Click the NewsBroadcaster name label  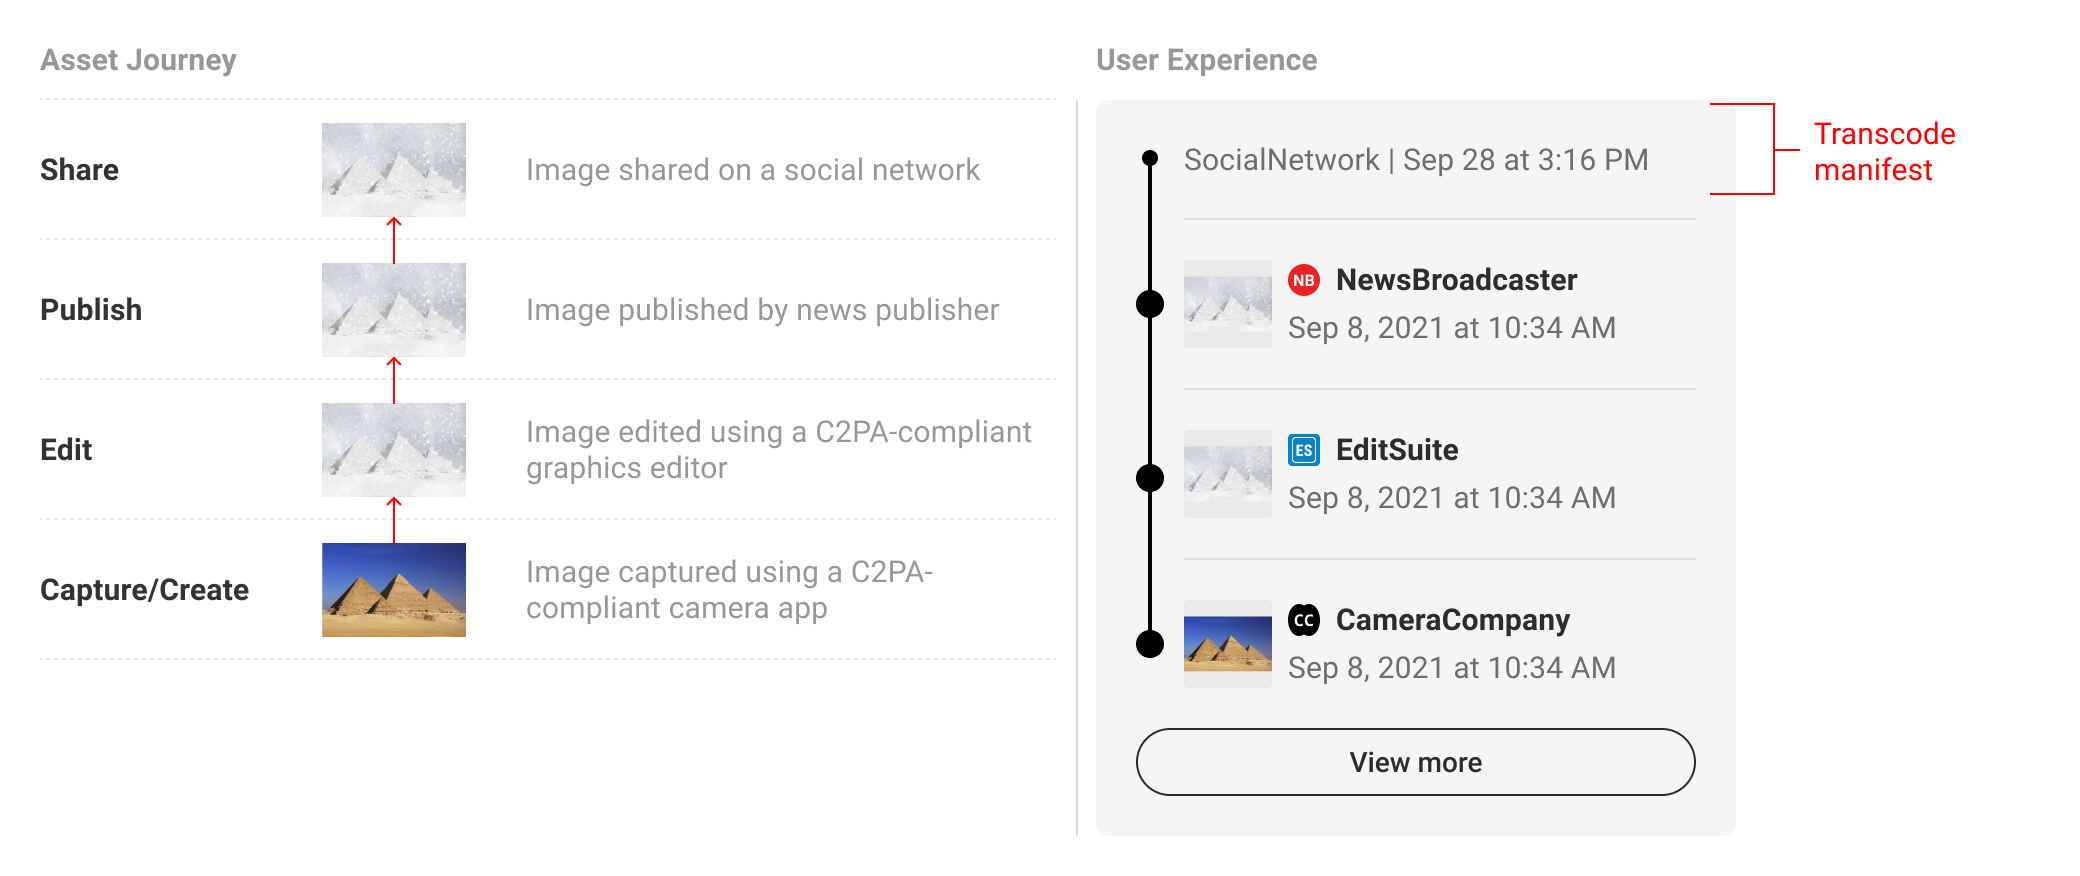(x=1456, y=280)
